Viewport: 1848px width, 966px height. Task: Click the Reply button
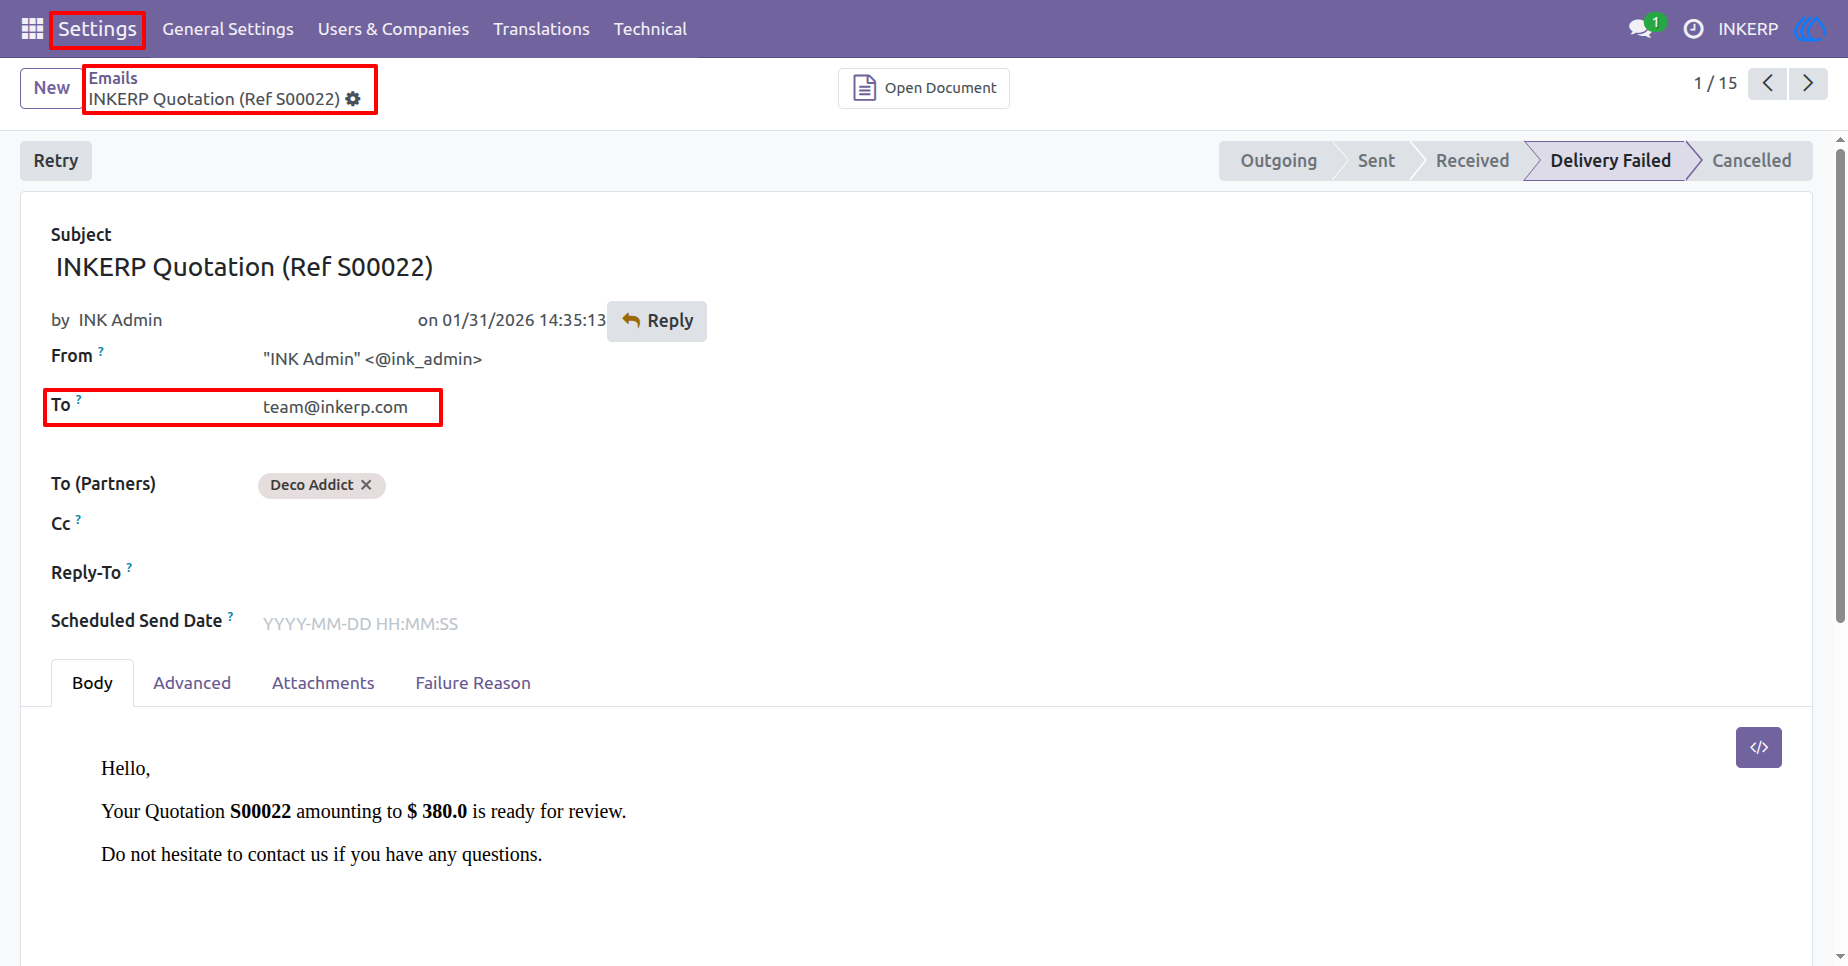[657, 321]
